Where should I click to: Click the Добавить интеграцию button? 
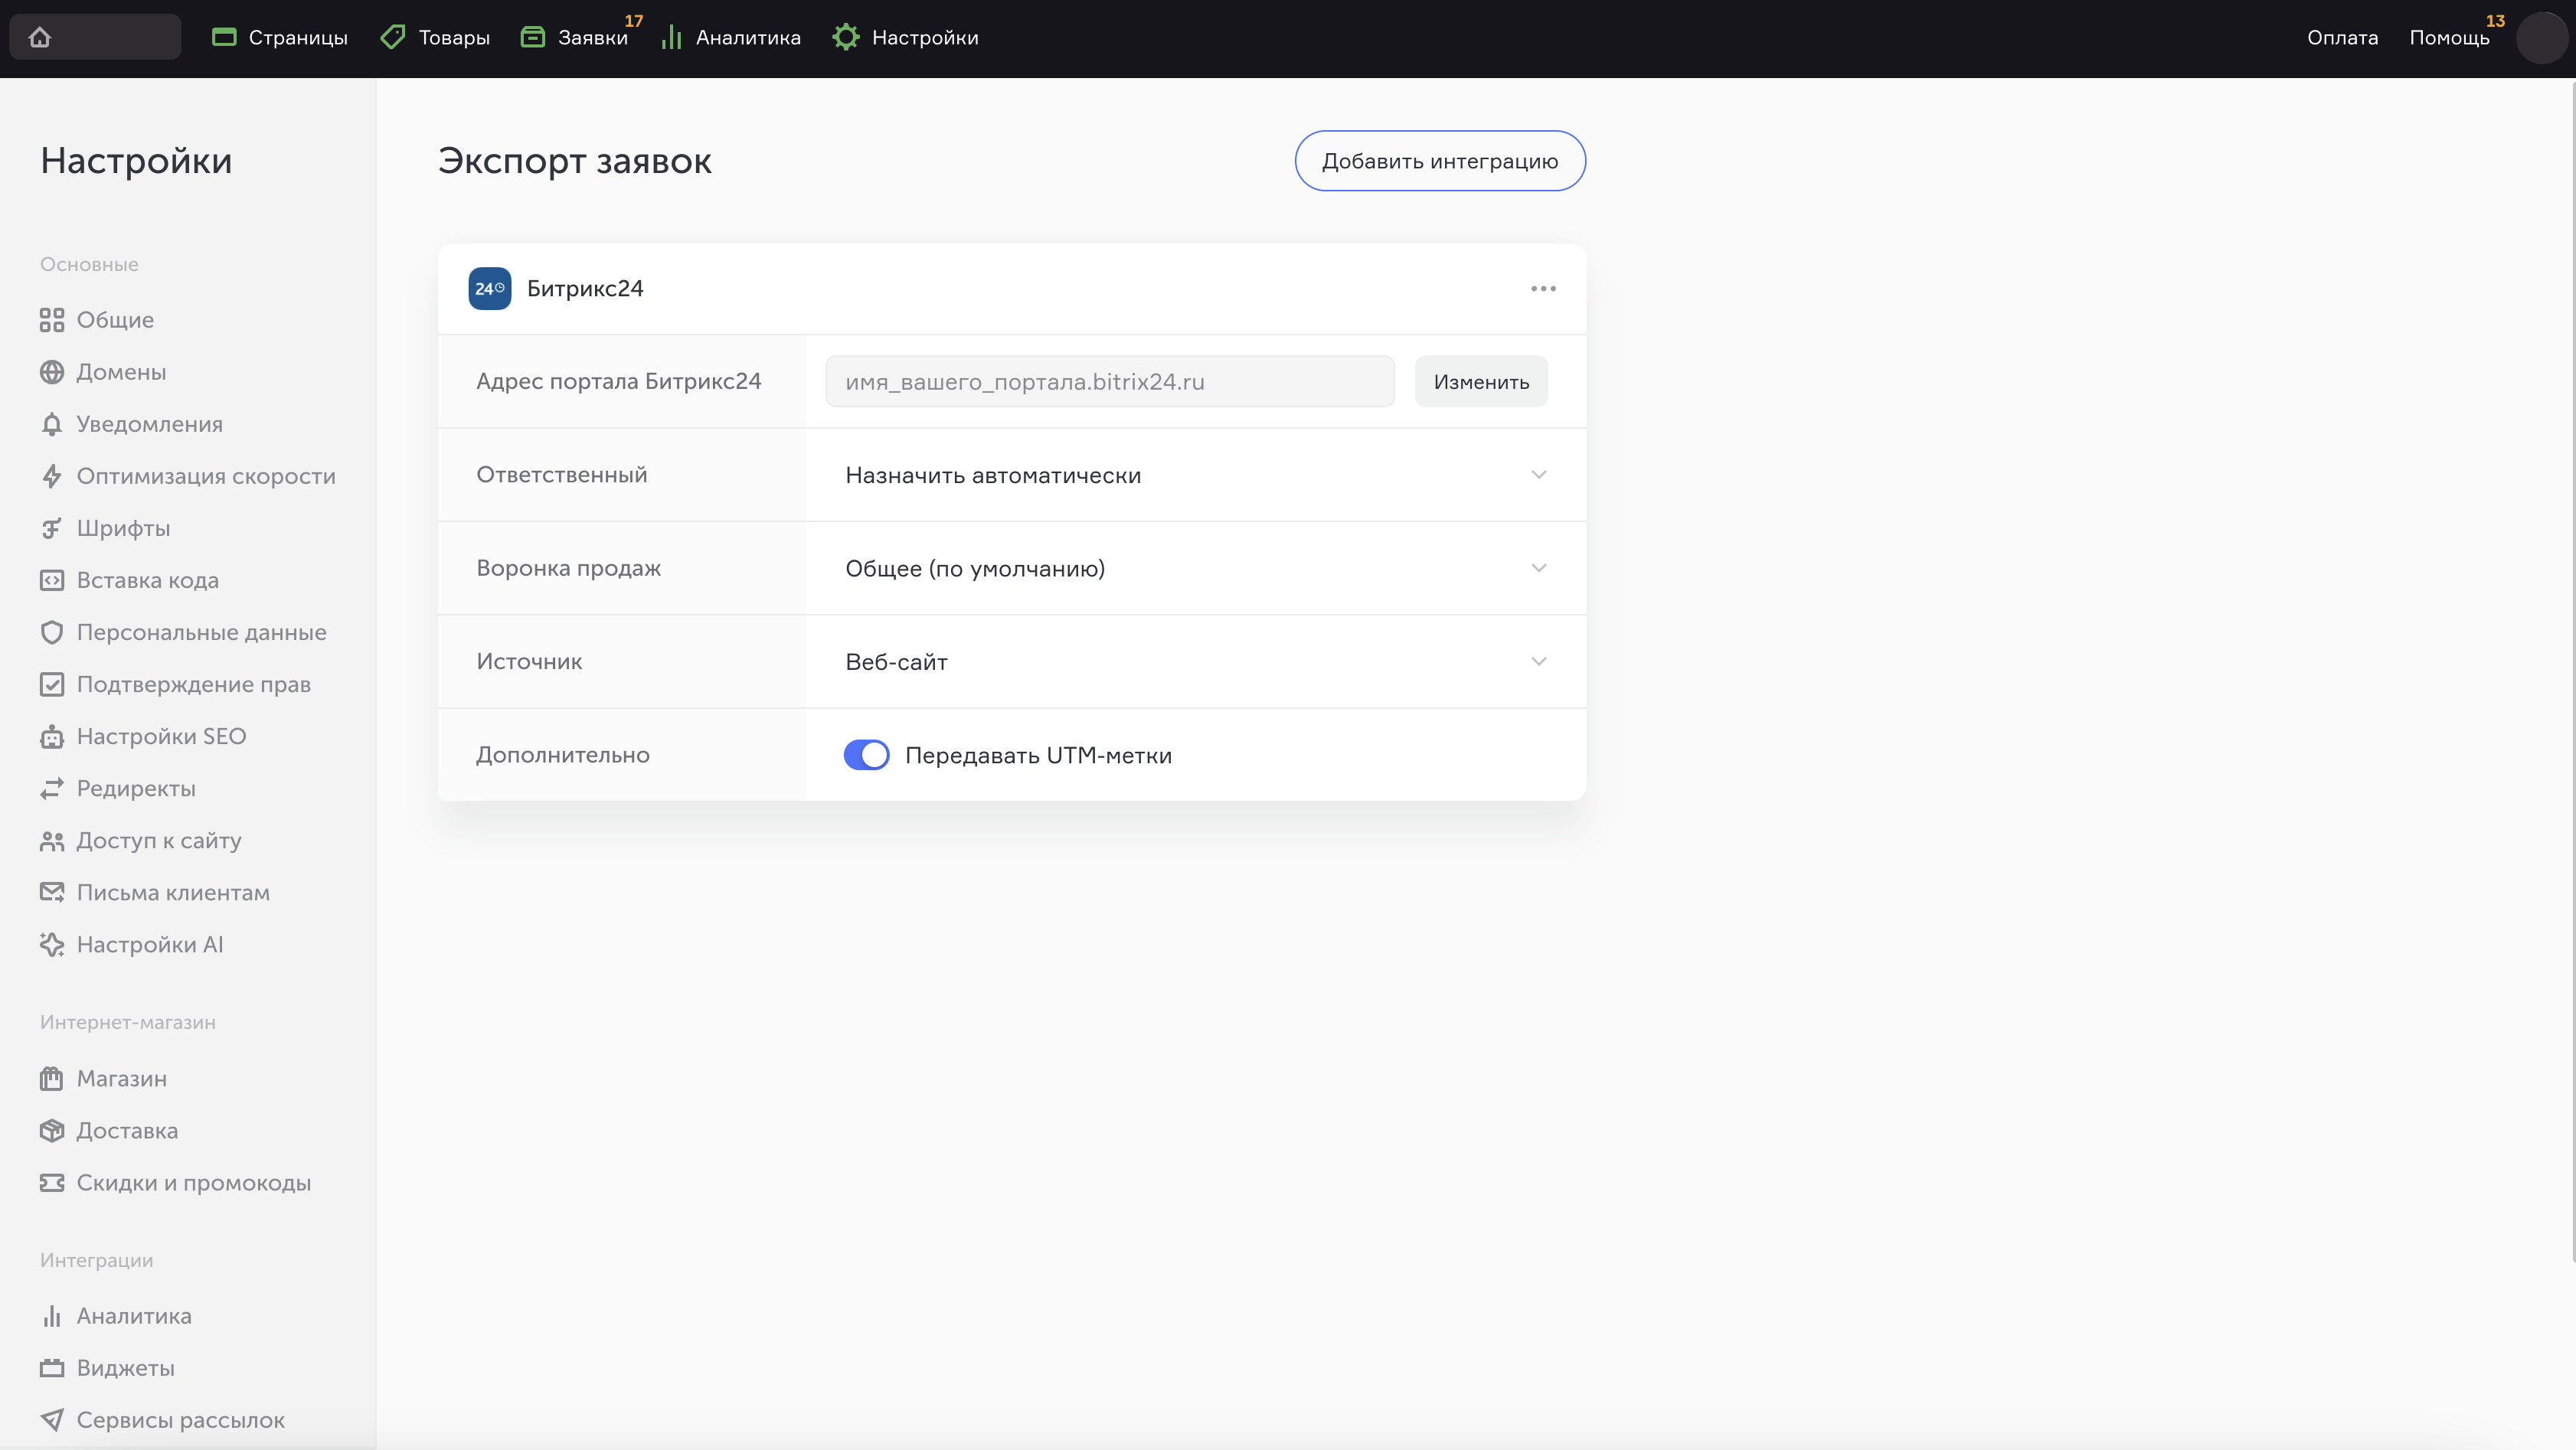point(1439,161)
